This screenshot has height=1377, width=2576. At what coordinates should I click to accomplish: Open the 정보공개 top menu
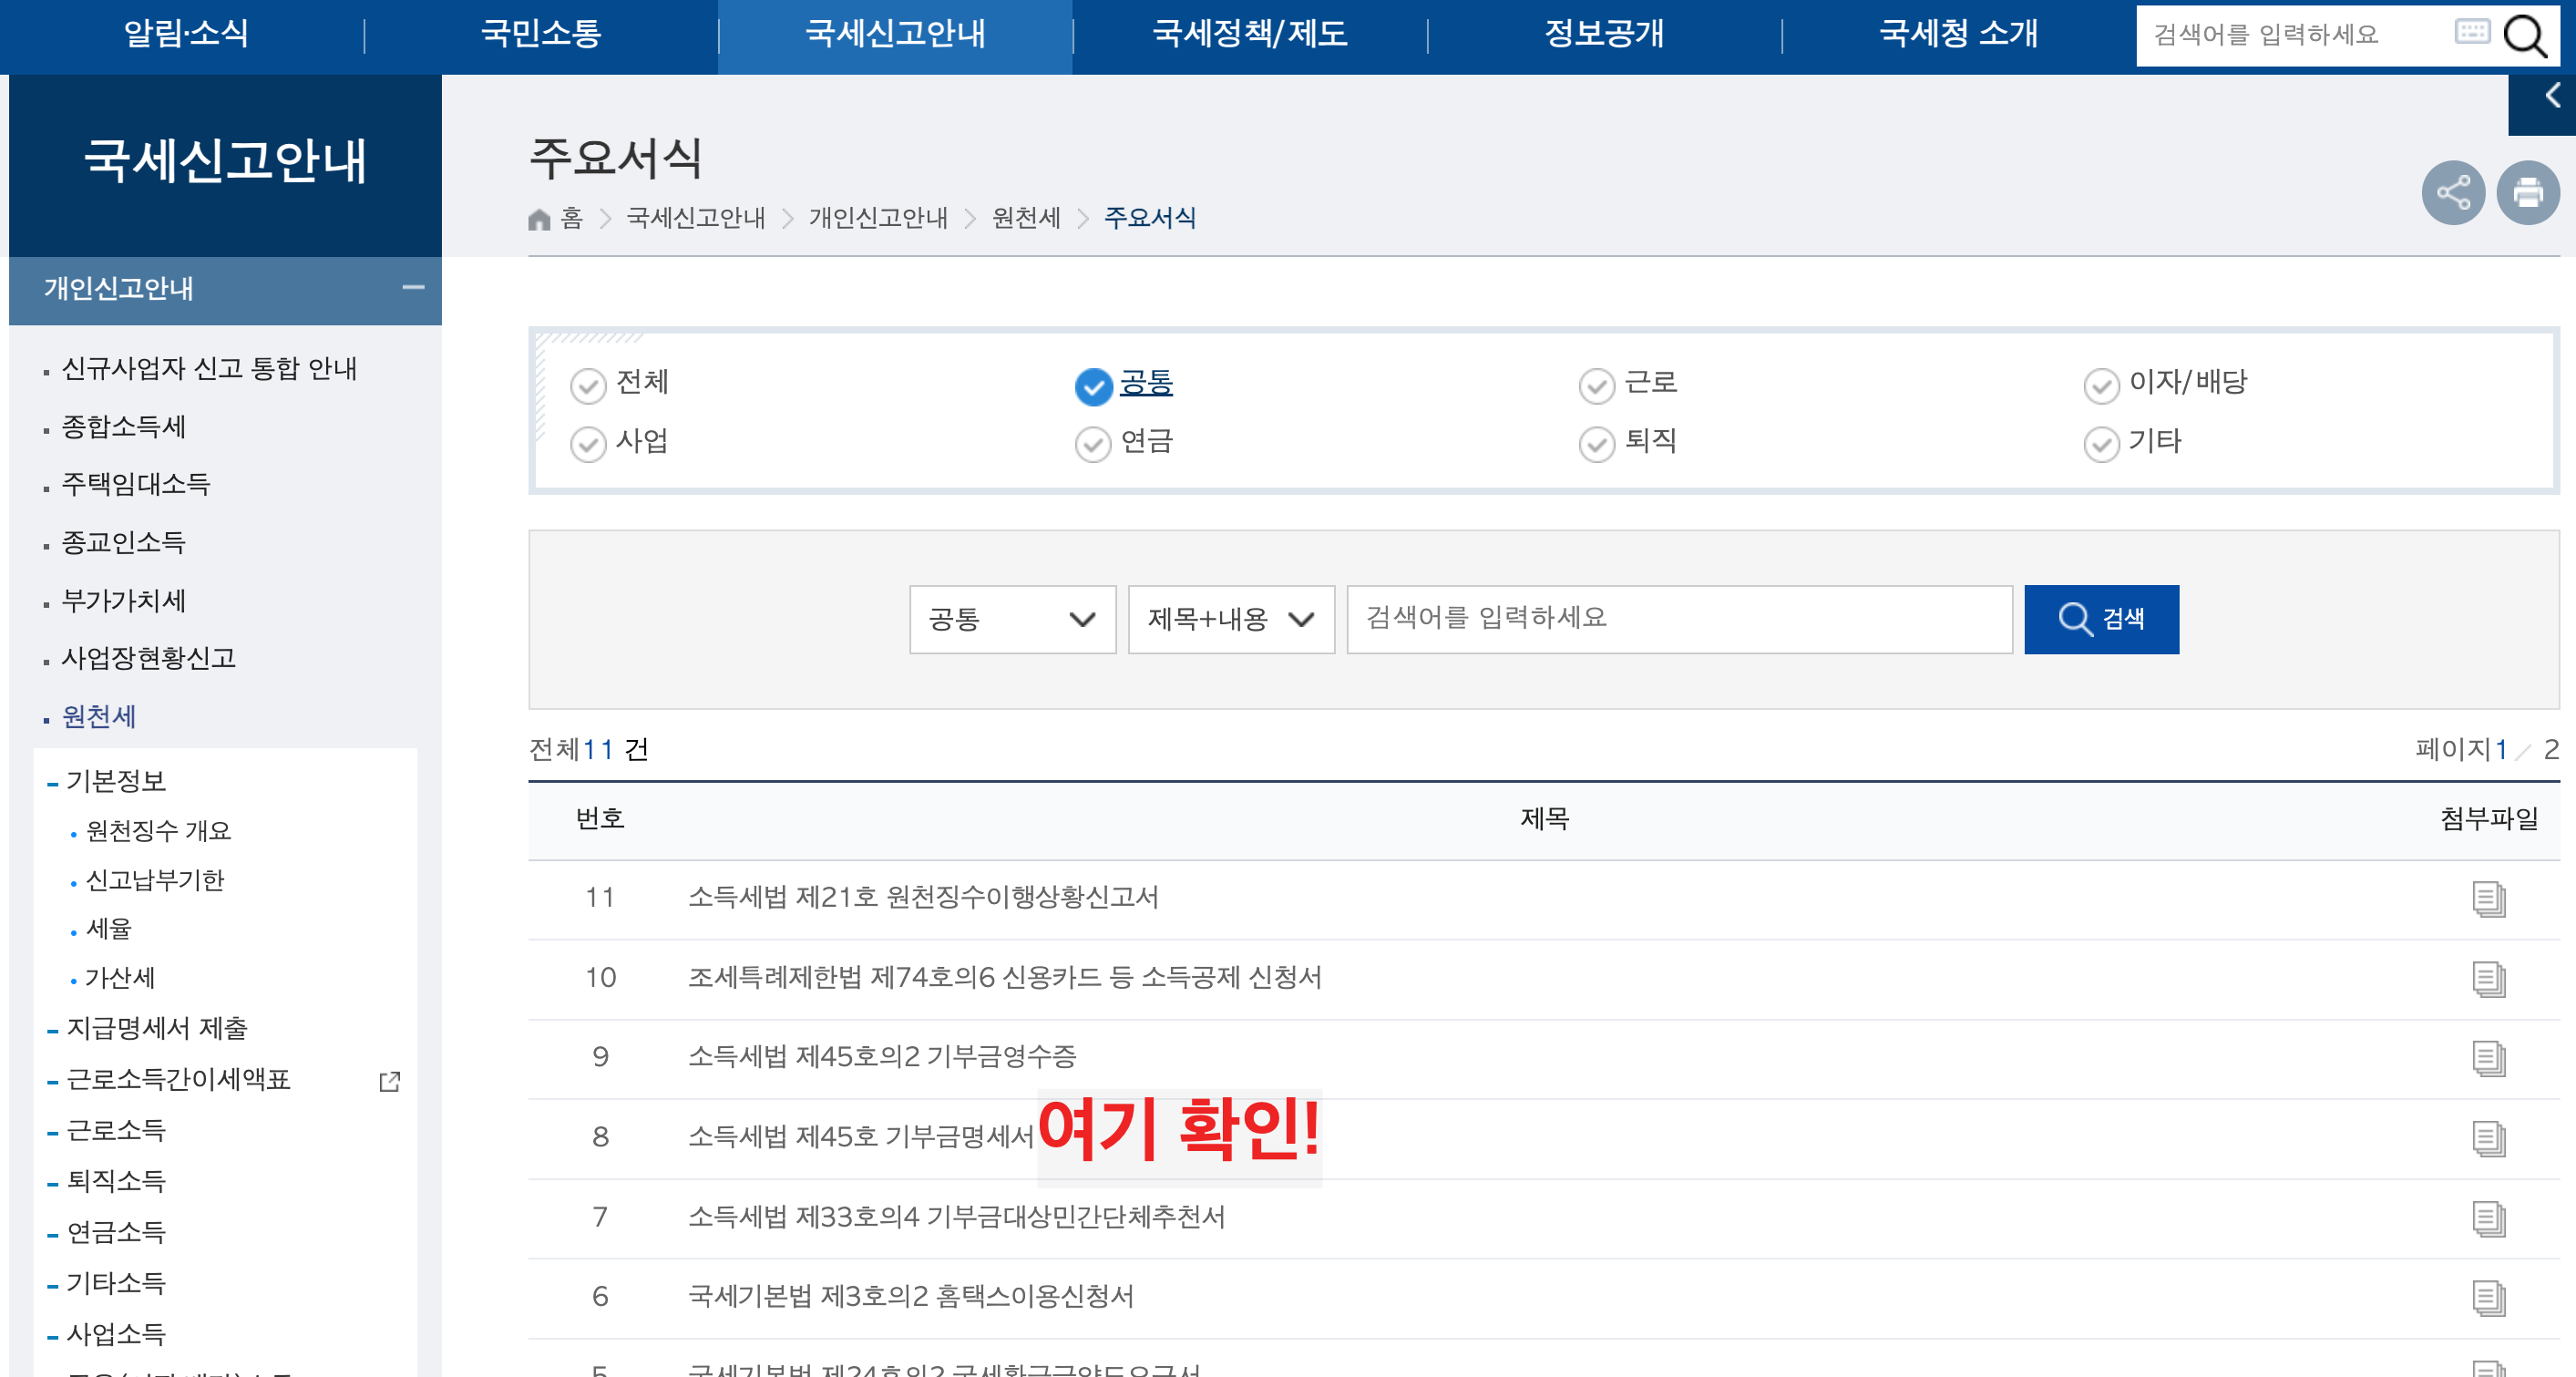(x=1603, y=34)
